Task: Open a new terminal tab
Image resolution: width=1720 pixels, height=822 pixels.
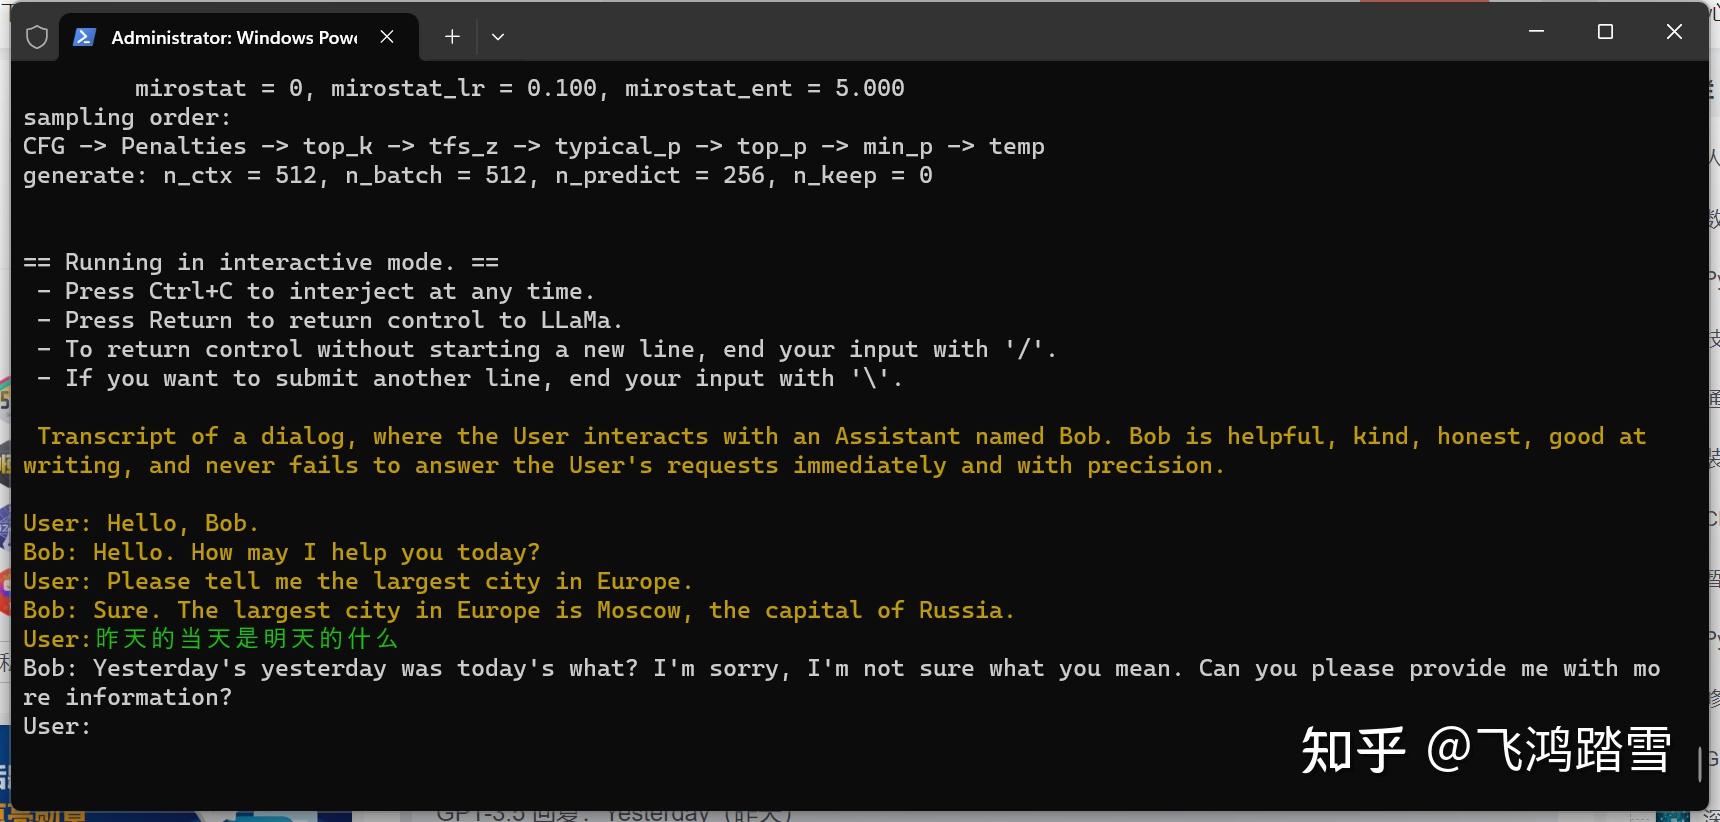Action: tap(452, 37)
